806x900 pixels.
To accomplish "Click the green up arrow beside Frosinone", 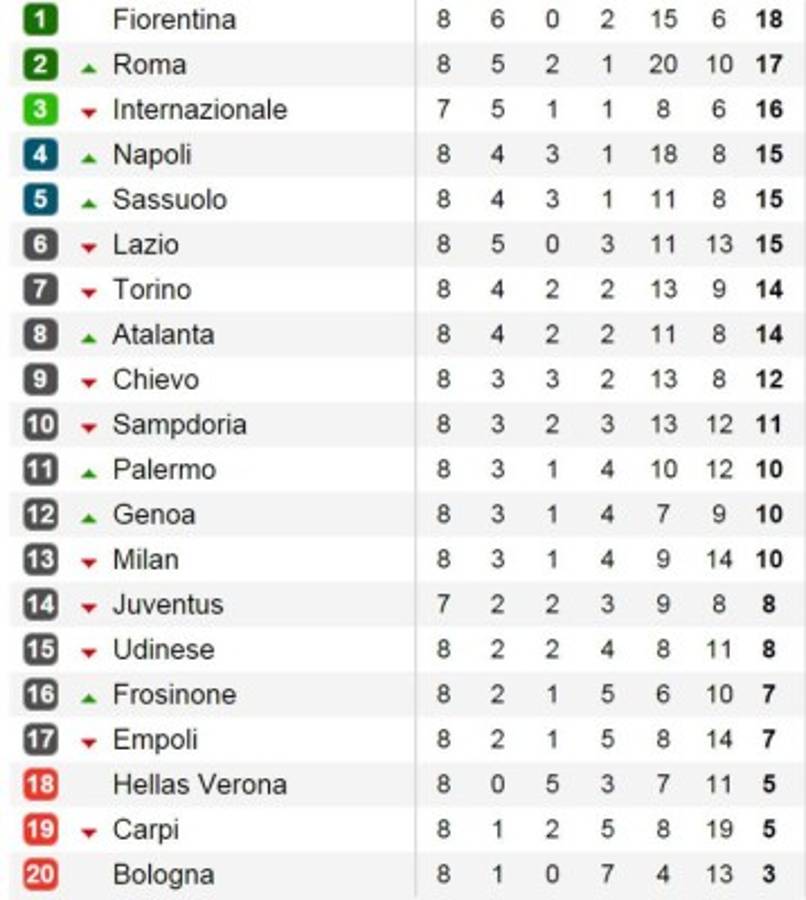I will [89, 697].
